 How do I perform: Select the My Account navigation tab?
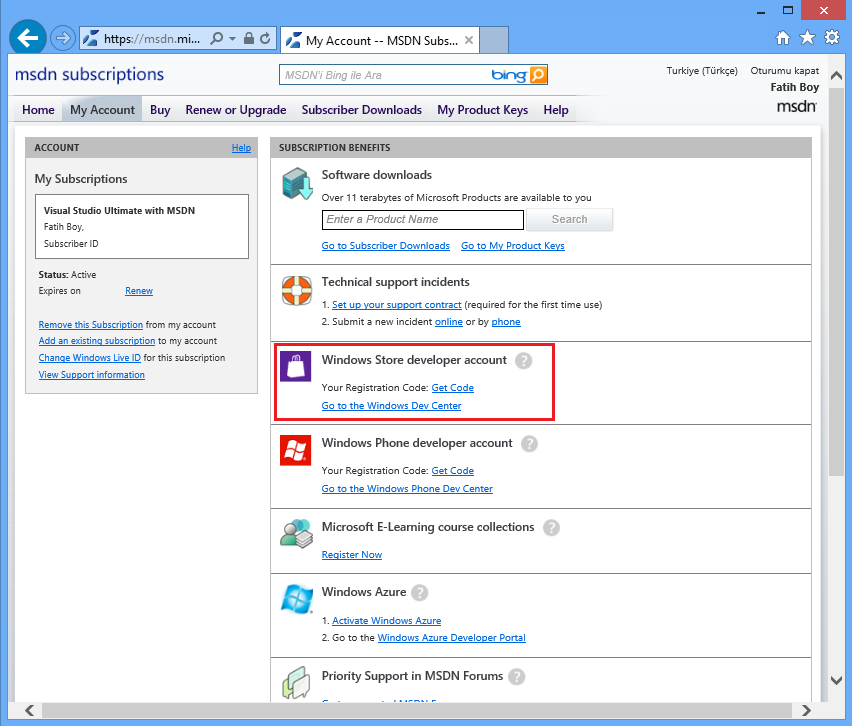point(102,110)
